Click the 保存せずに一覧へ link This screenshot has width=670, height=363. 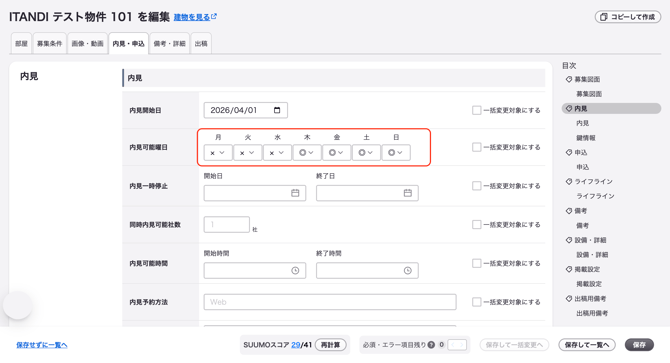pos(42,345)
